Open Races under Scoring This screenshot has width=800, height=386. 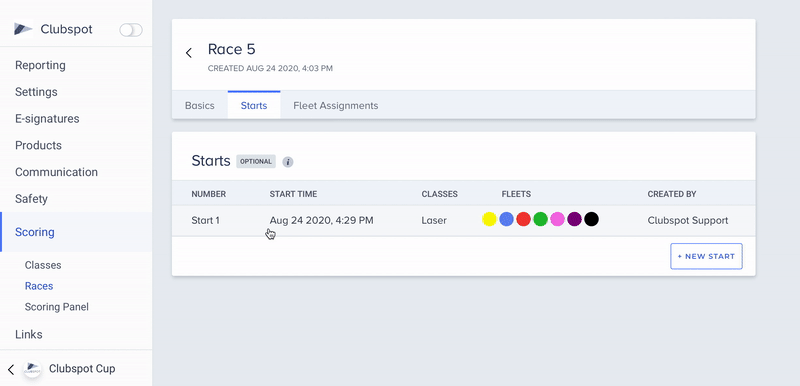coord(39,286)
